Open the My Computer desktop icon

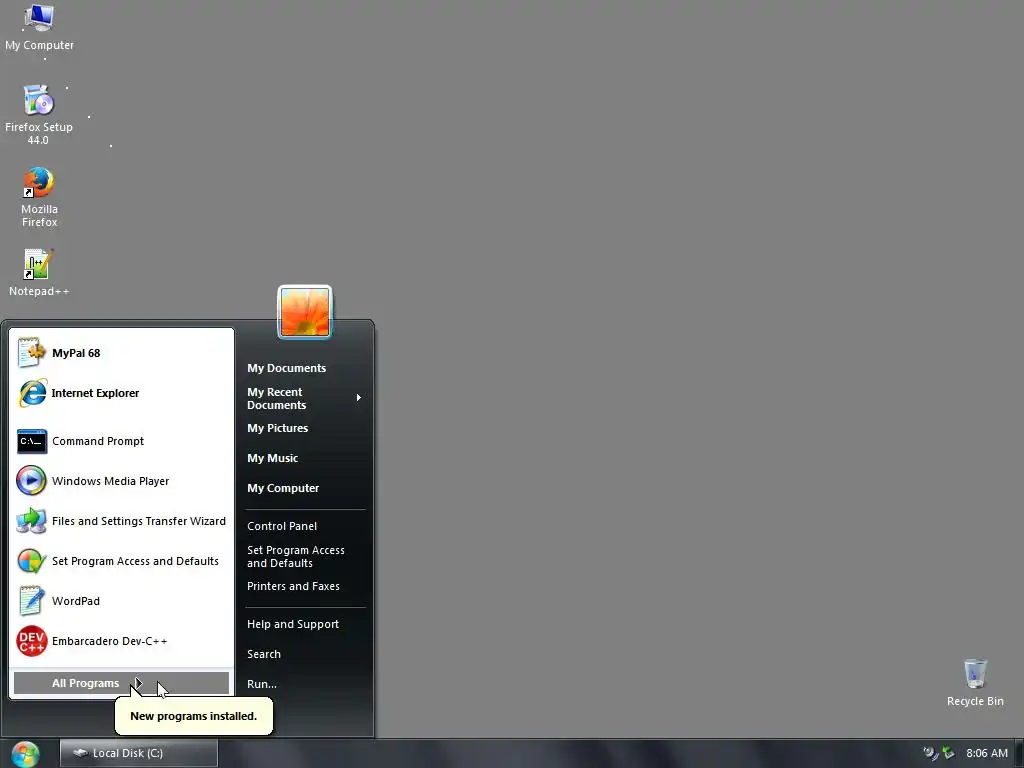[39, 27]
